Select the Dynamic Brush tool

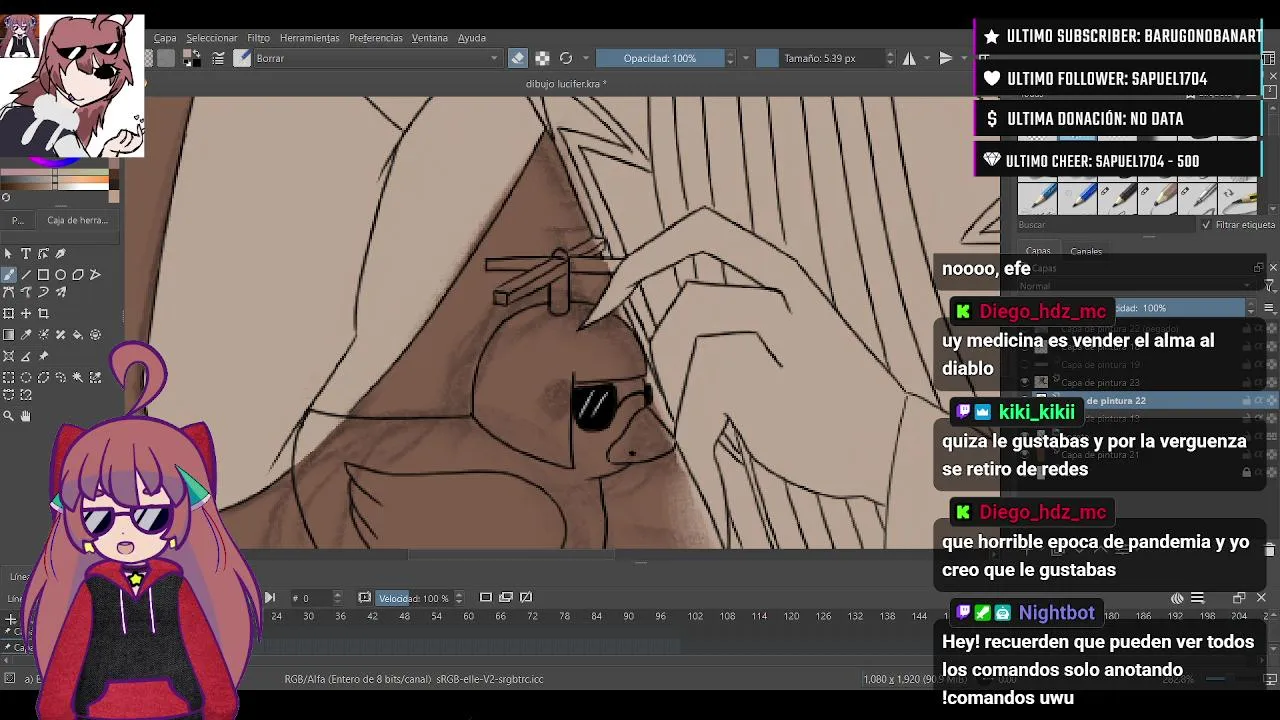click(x=43, y=292)
